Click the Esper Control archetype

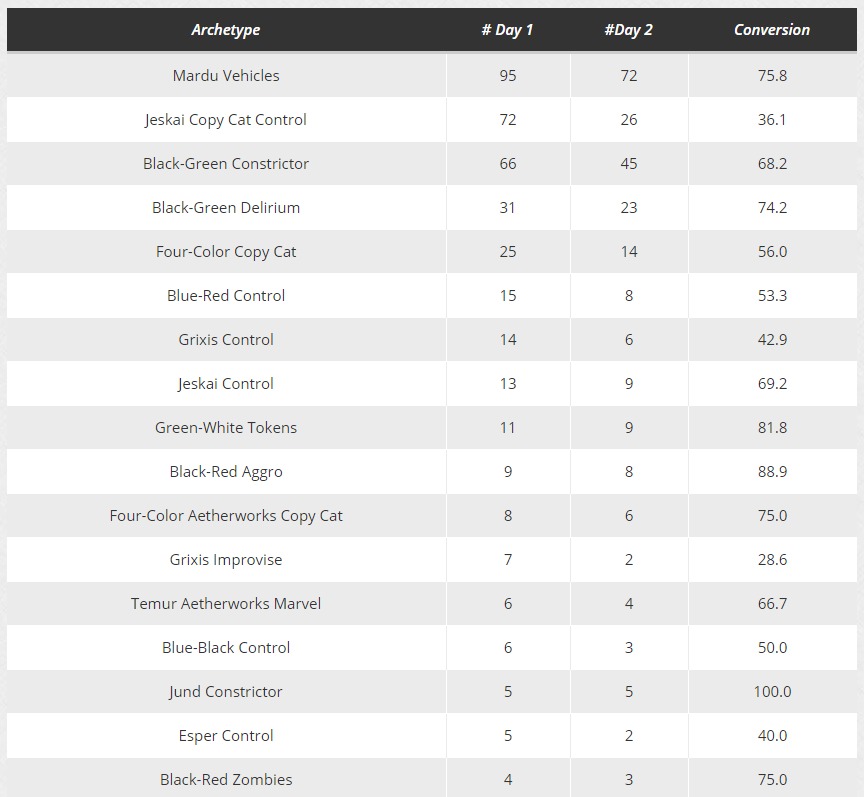[226, 736]
